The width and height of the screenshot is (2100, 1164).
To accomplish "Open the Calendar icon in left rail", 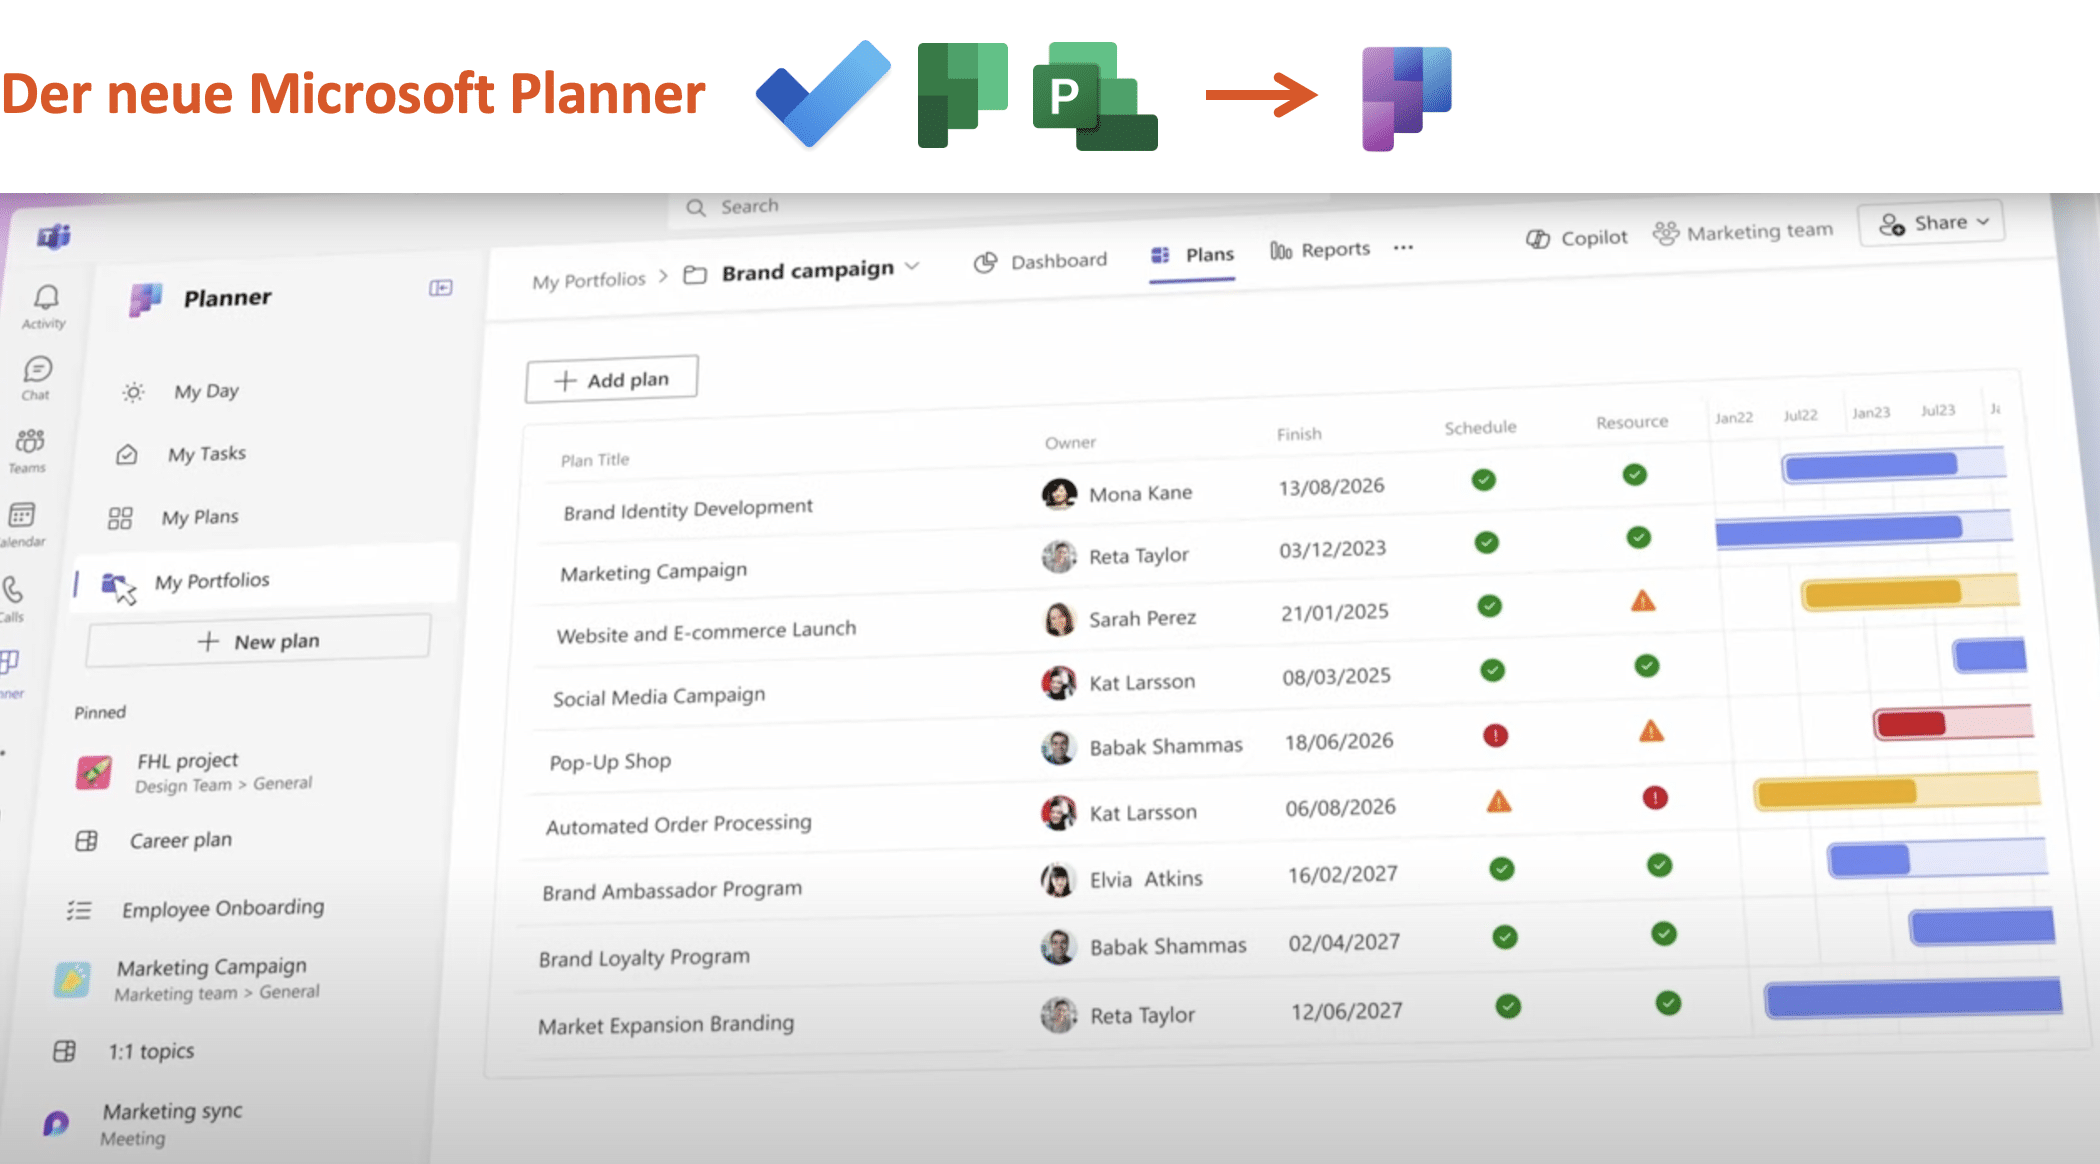I will (21, 515).
